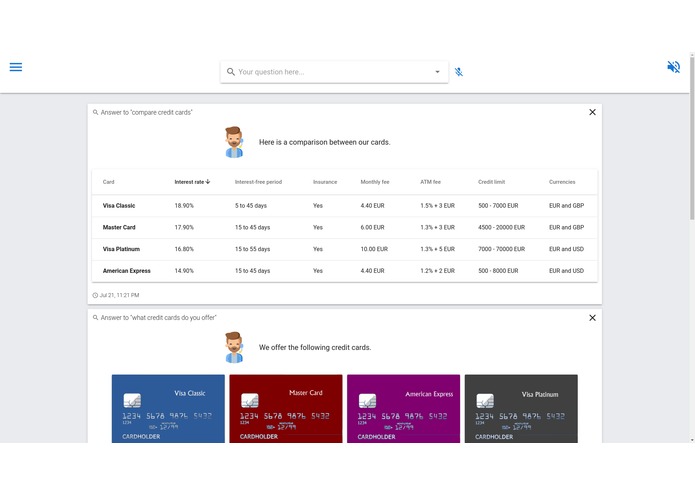The height and width of the screenshot is (494, 695).
Task: Click 'Answer to what credit cards do you offer' title
Action: click(x=158, y=318)
